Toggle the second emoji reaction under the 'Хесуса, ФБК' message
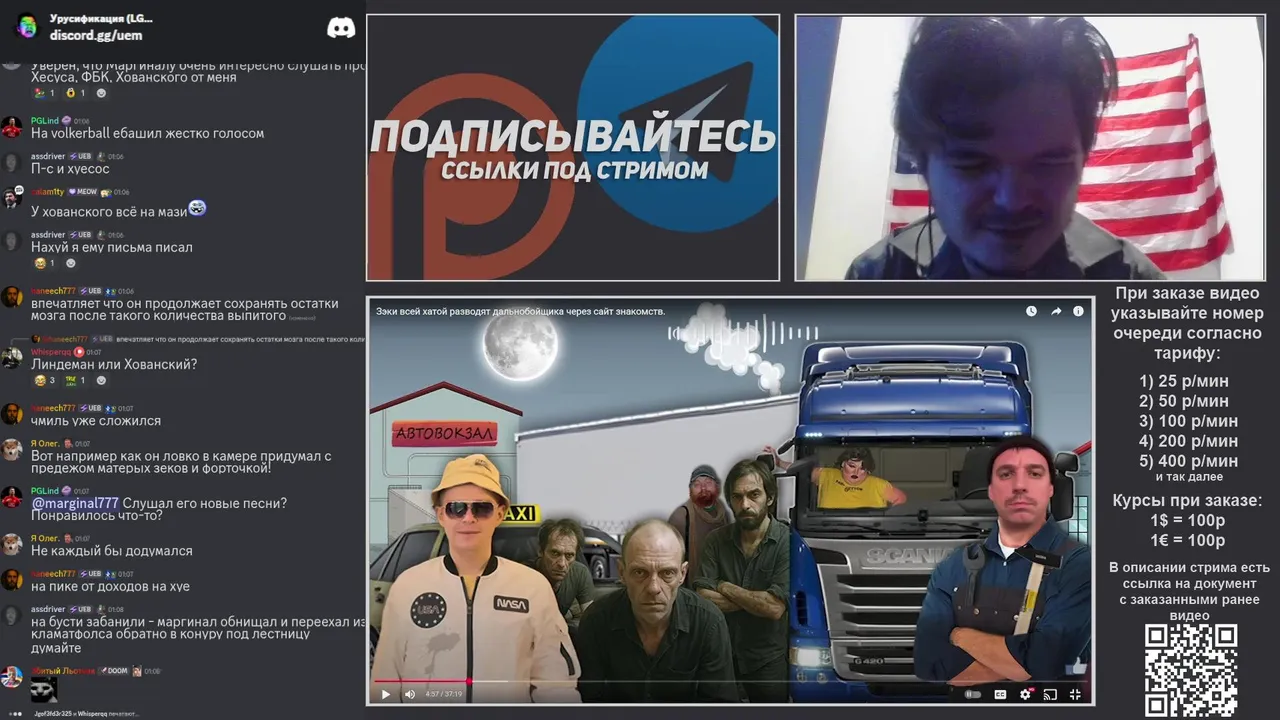This screenshot has width=1280, height=720. click(76, 93)
